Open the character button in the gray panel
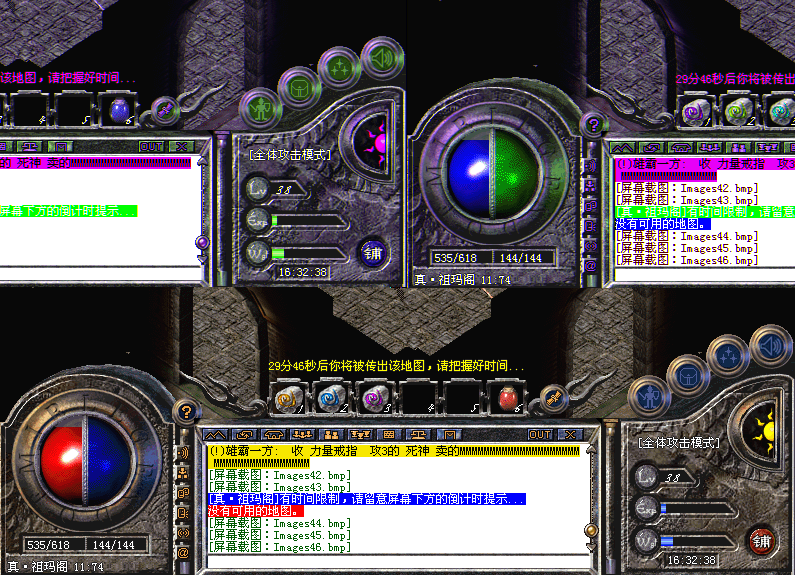Image resolution: width=795 pixels, height=575 pixels. coord(649,397)
